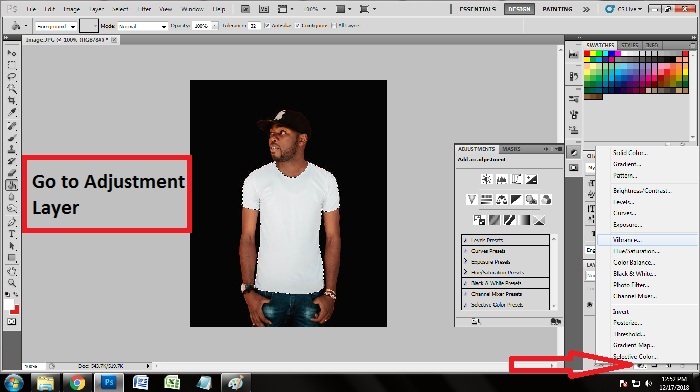Click Levels icon in Adjustments panel

(x=501, y=179)
